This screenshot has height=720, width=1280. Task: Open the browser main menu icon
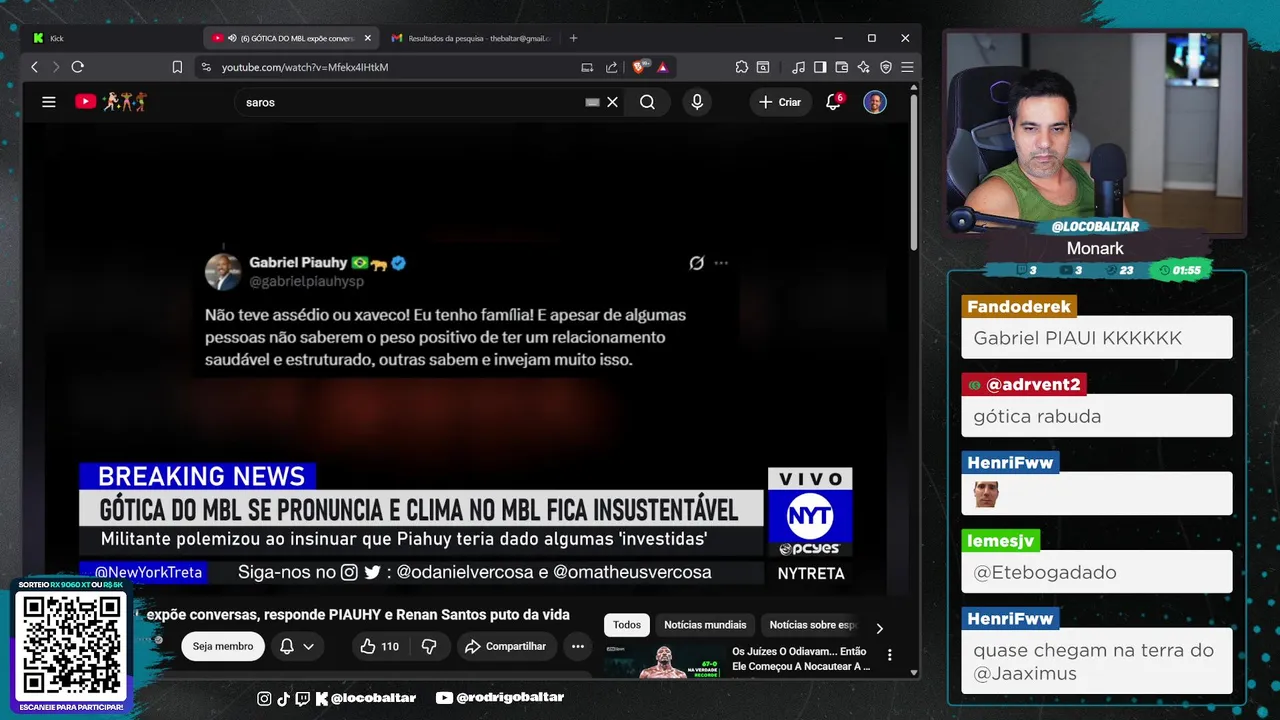907,67
